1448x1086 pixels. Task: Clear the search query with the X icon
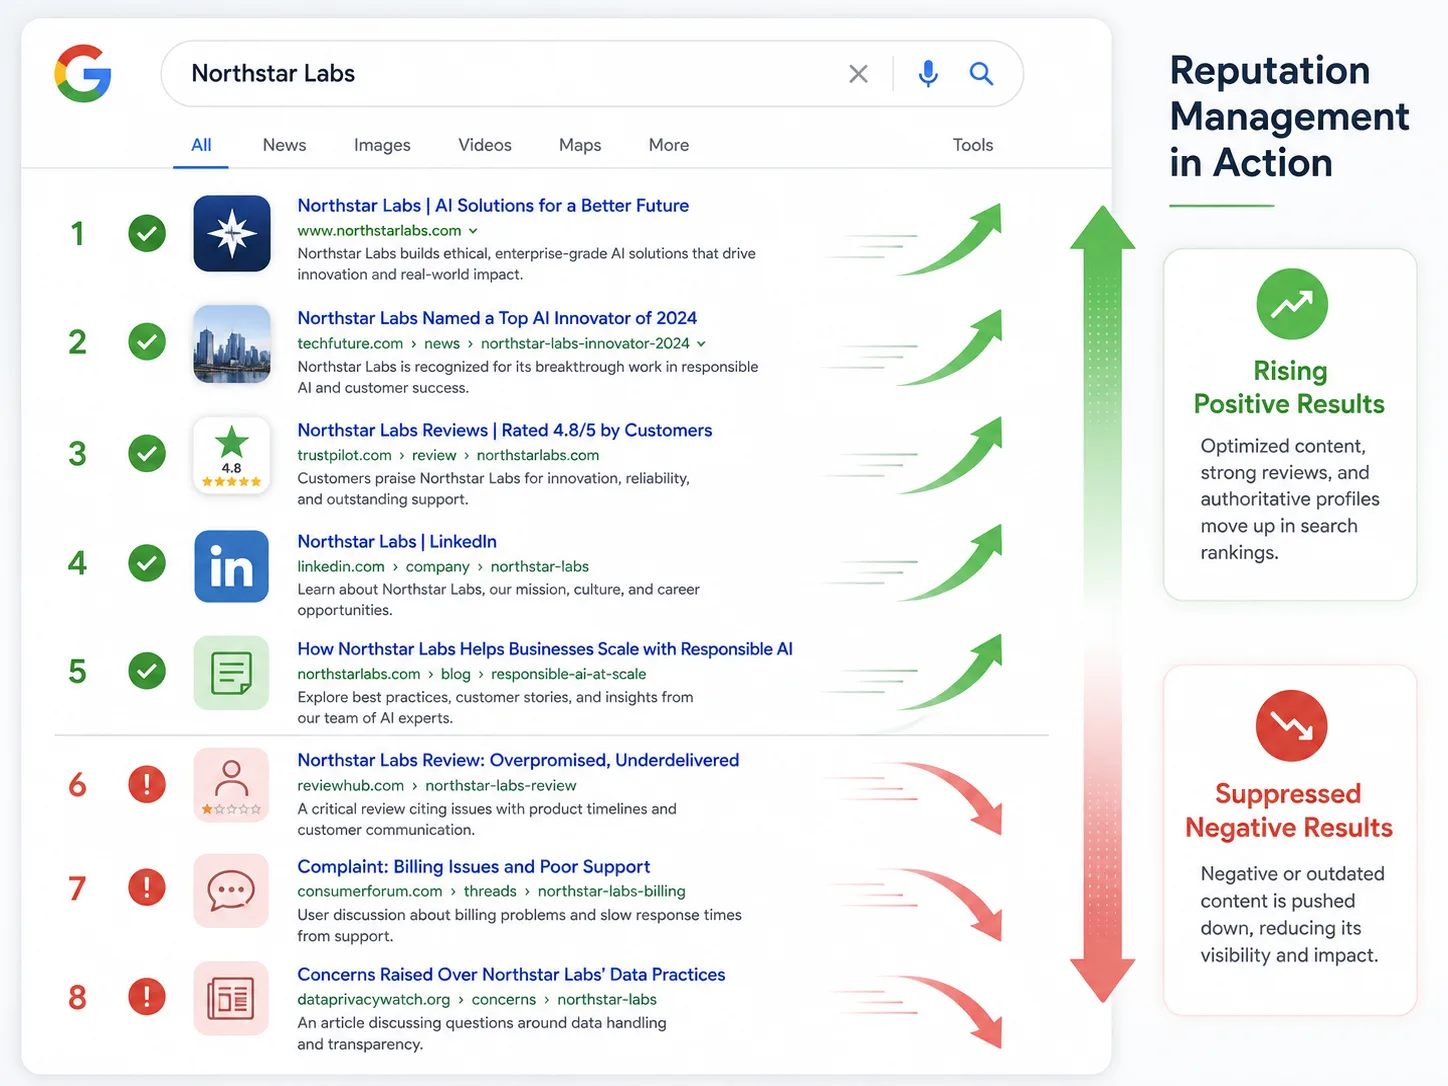[x=858, y=74]
